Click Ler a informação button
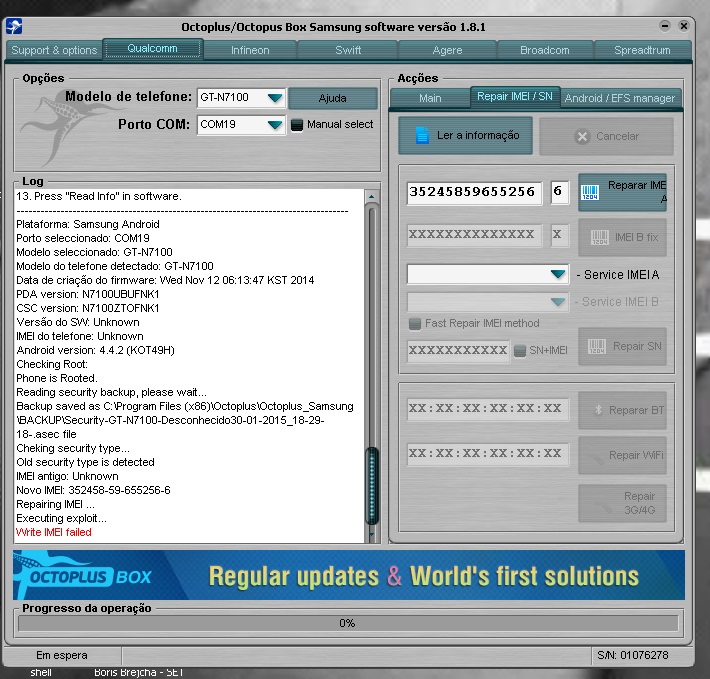Screen dimensions: 710x679 pyautogui.click(x=465, y=135)
